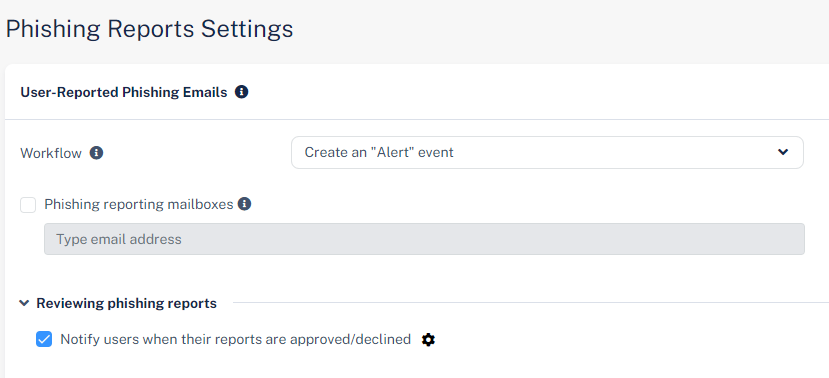The width and height of the screenshot is (829, 378).
Task: Open notification settings gear icon
Action: click(428, 339)
